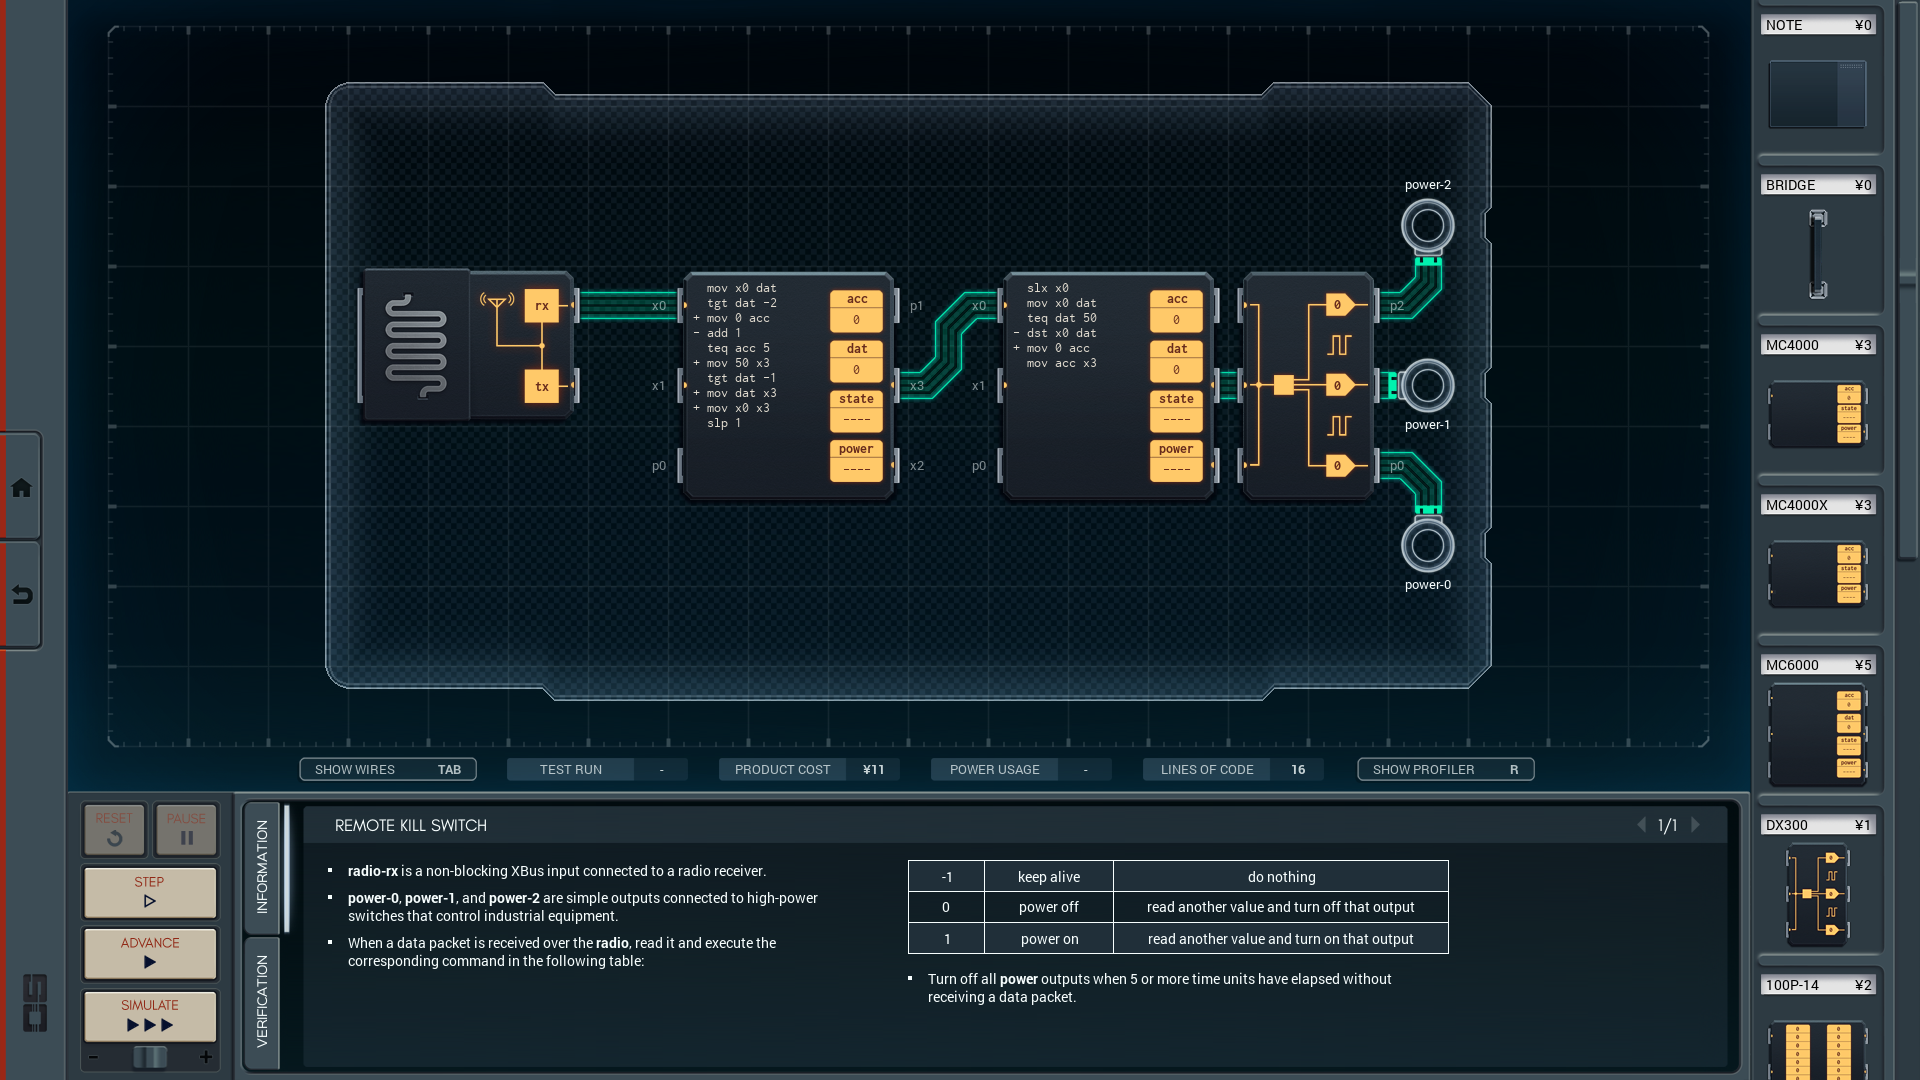Click the REMOTE KILL SWITCH title
This screenshot has width=1920, height=1080.
(411, 825)
